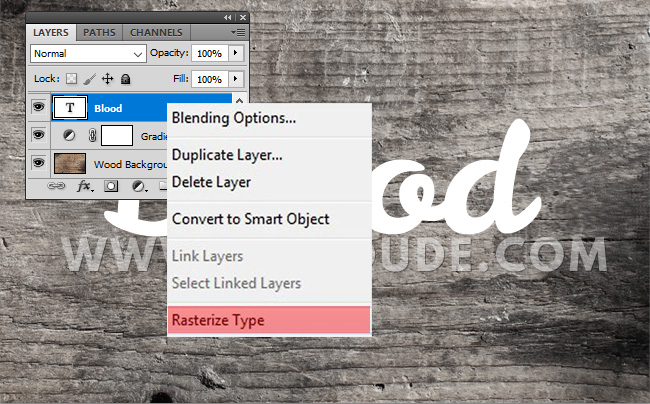Screen dimensions: 650x404
Task: Collapse the panel with double arrows
Action: pos(228,17)
